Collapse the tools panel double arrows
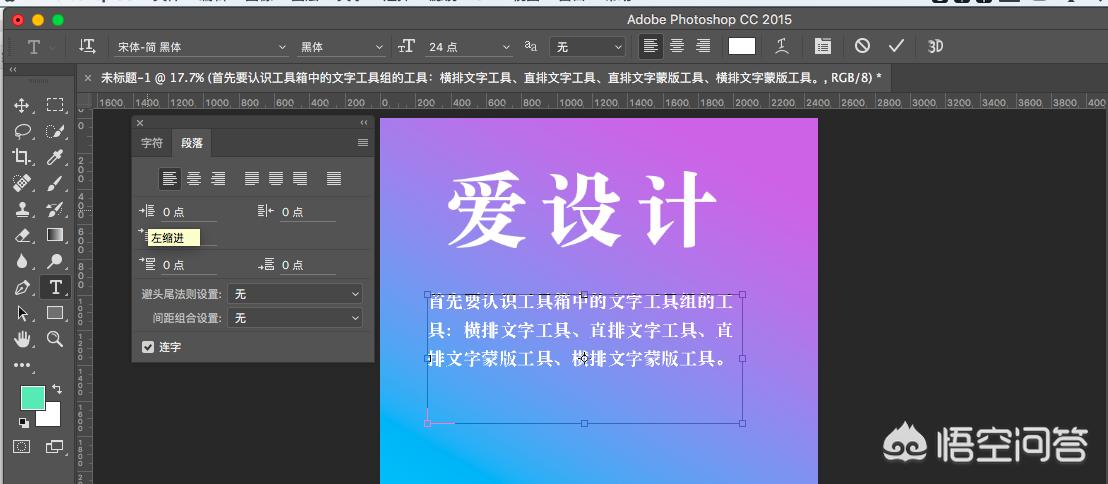Viewport: 1108px width, 484px height. [x=13, y=69]
